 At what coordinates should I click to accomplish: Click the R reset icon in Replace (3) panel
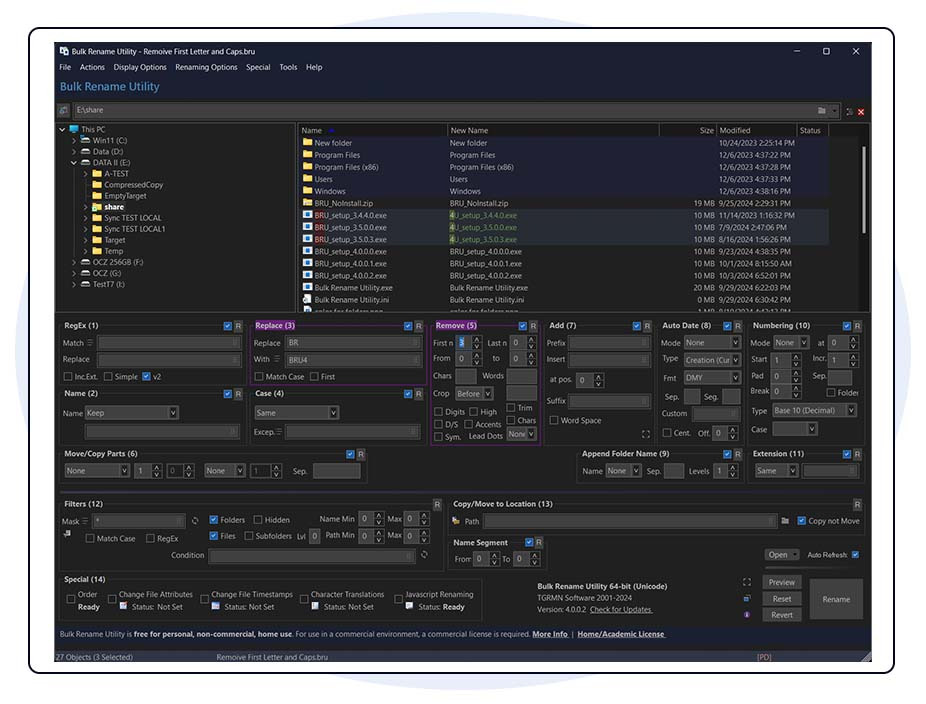pyautogui.click(x=420, y=326)
